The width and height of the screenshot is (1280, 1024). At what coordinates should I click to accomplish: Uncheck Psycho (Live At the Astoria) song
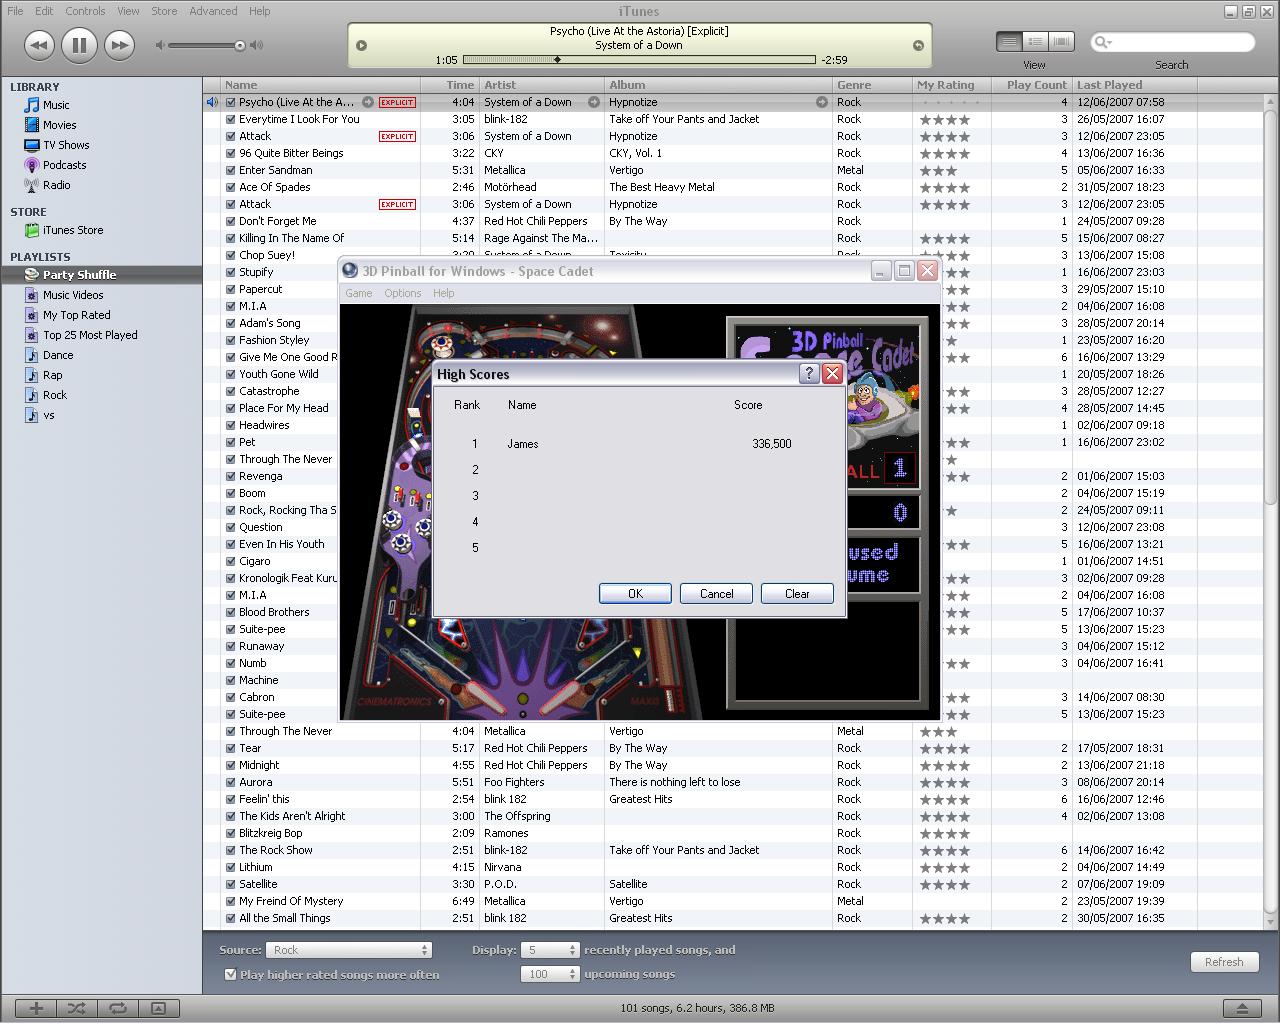[231, 102]
